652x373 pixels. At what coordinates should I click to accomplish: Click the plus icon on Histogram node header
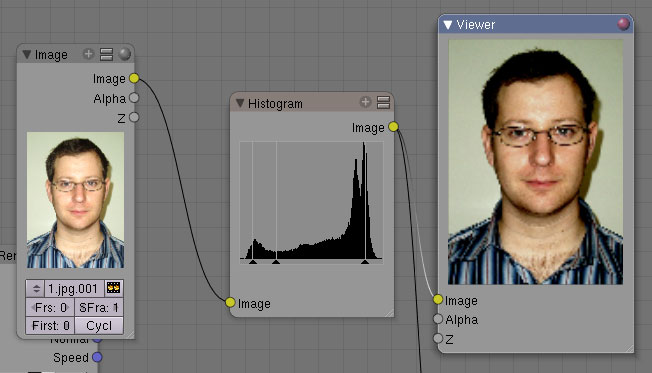pos(366,102)
